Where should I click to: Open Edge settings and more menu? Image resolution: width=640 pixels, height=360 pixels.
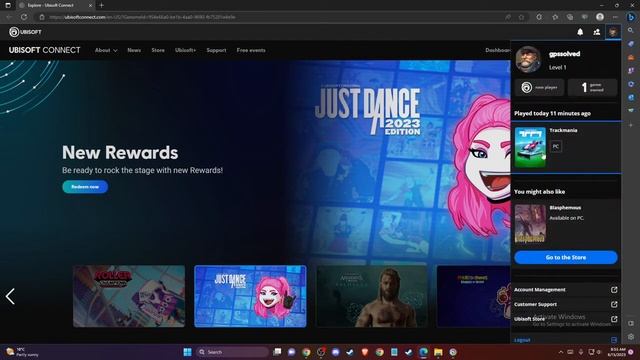615,17
